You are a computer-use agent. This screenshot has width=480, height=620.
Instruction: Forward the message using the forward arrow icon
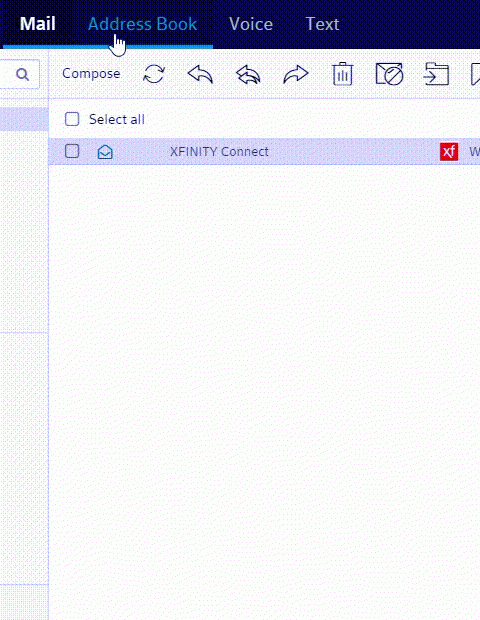(296, 74)
